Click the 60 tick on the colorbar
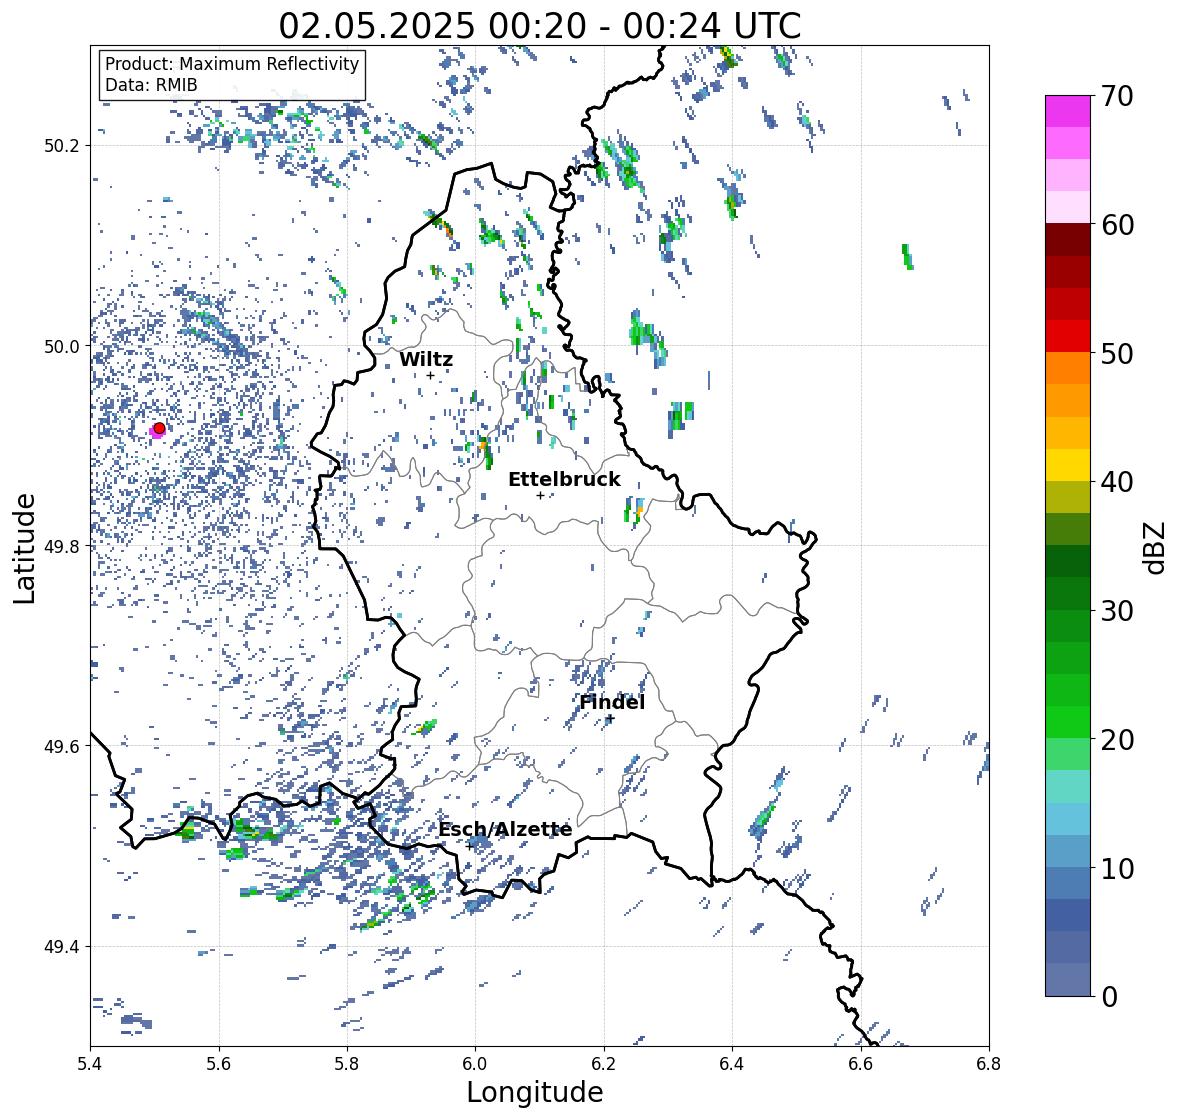 [1117, 225]
